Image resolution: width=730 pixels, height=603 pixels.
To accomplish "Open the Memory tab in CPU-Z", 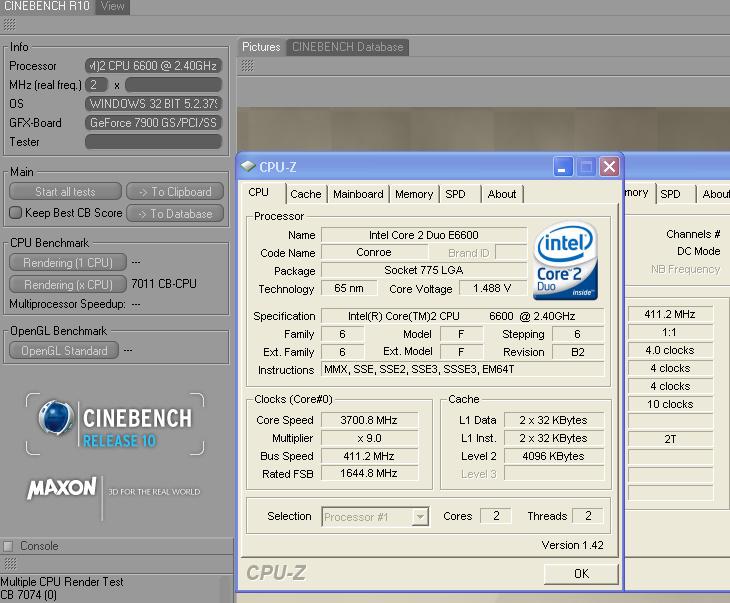I will pos(414,194).
